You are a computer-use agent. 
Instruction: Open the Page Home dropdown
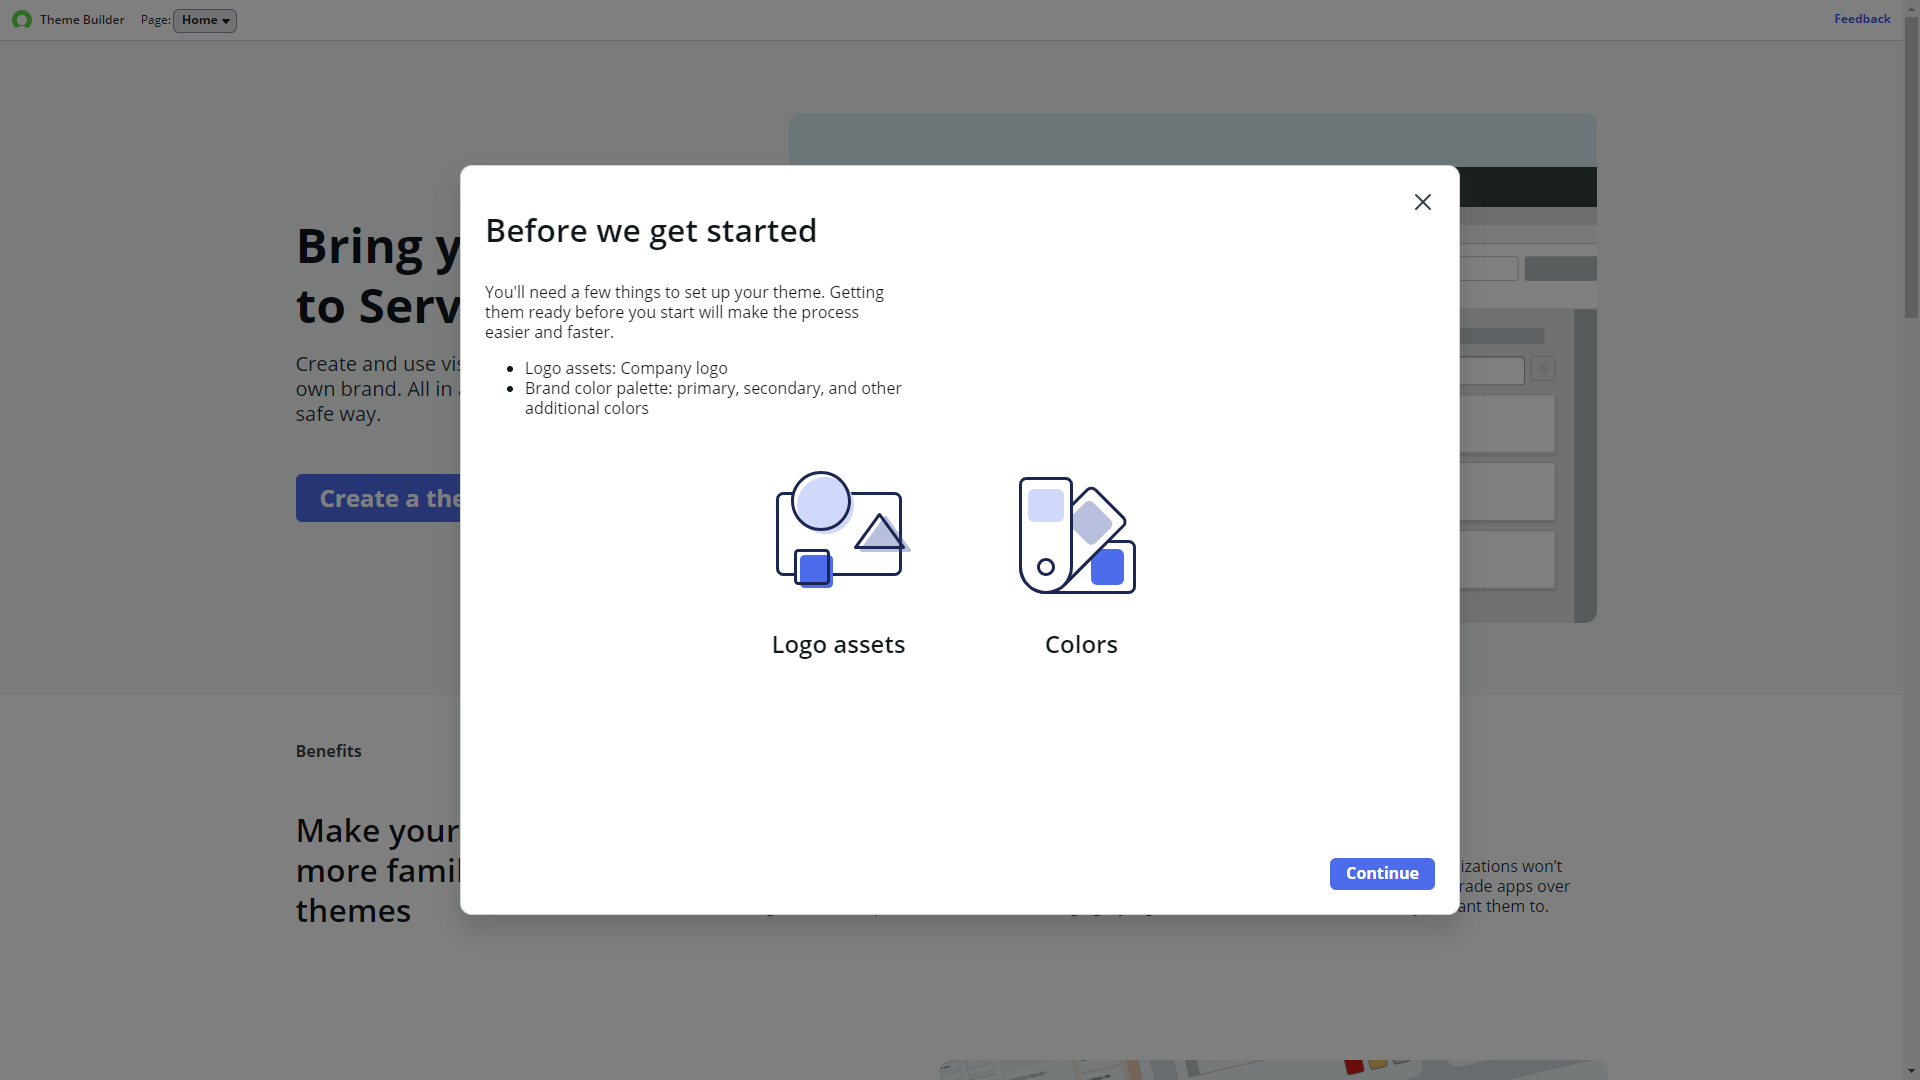(205, 20)
